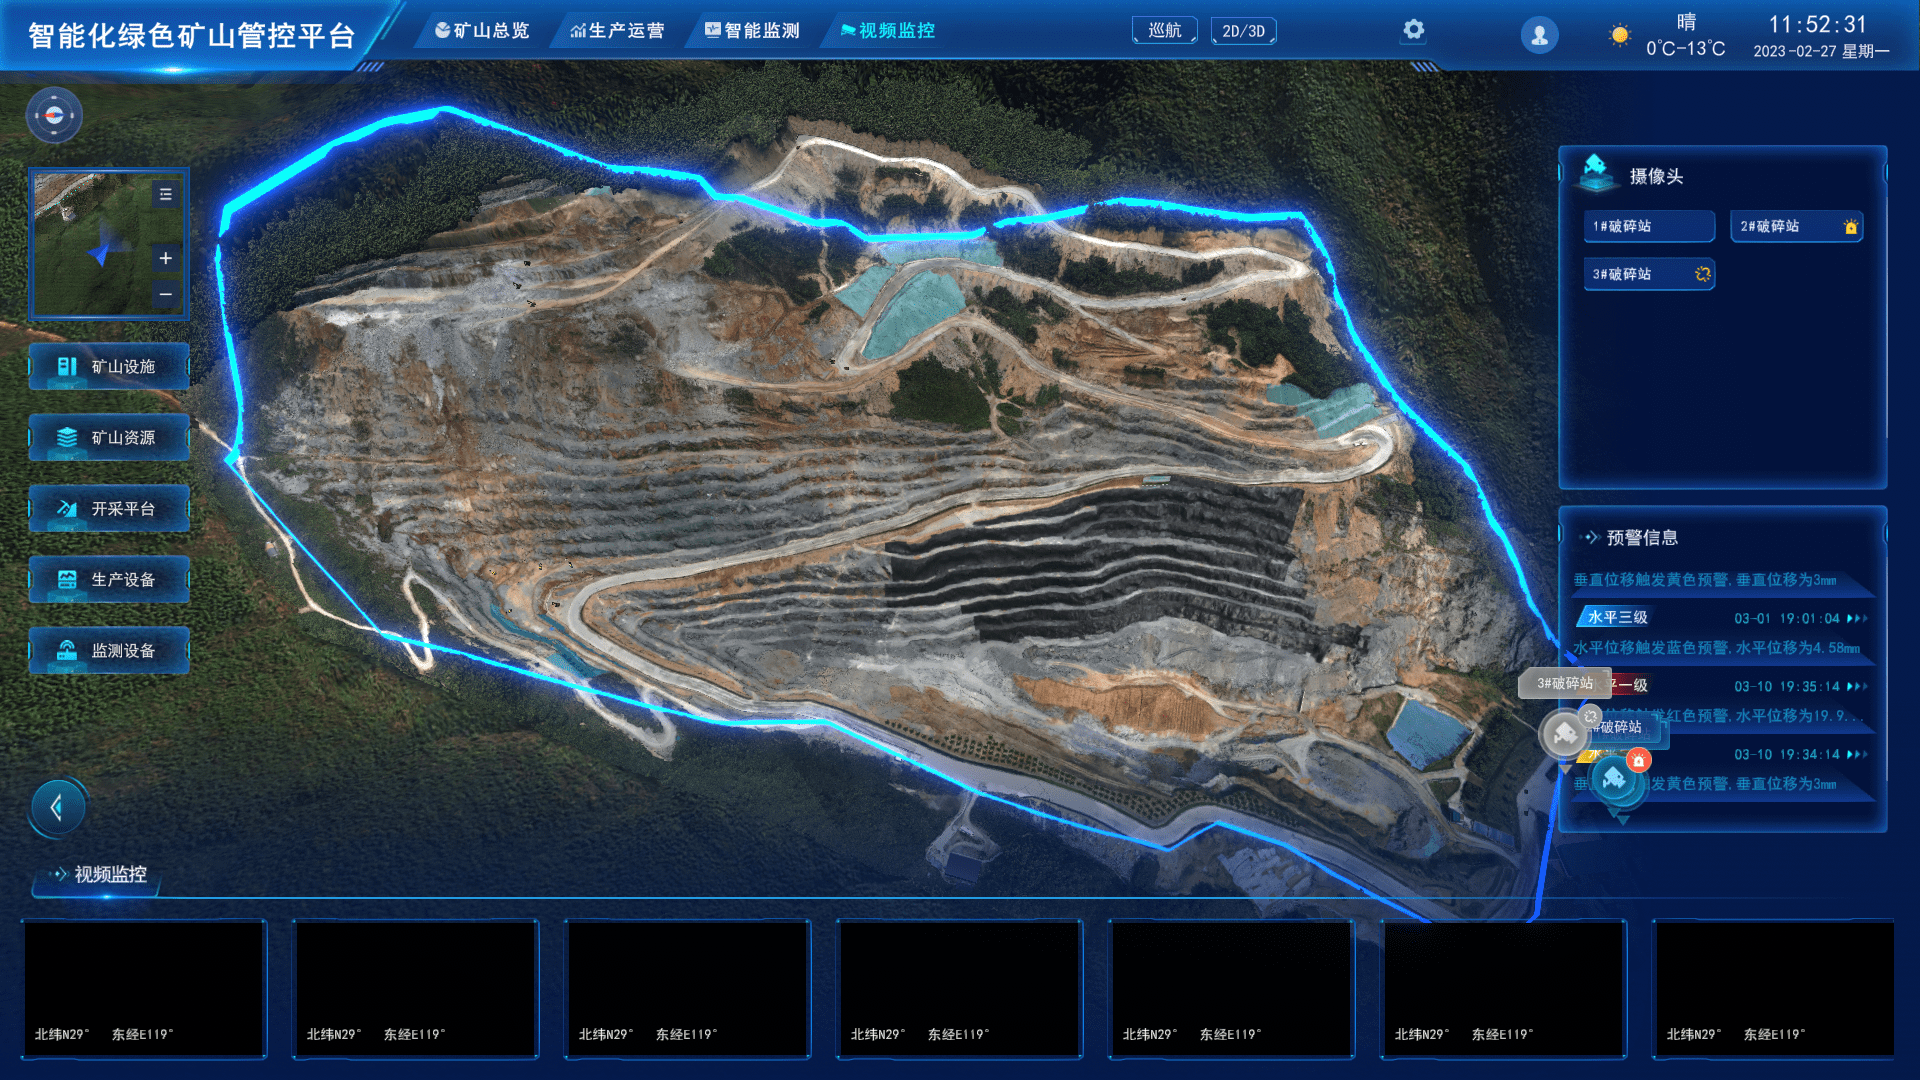Click the compass orientation control
Screen dimensions: 1920x1080
coord(54,115)
